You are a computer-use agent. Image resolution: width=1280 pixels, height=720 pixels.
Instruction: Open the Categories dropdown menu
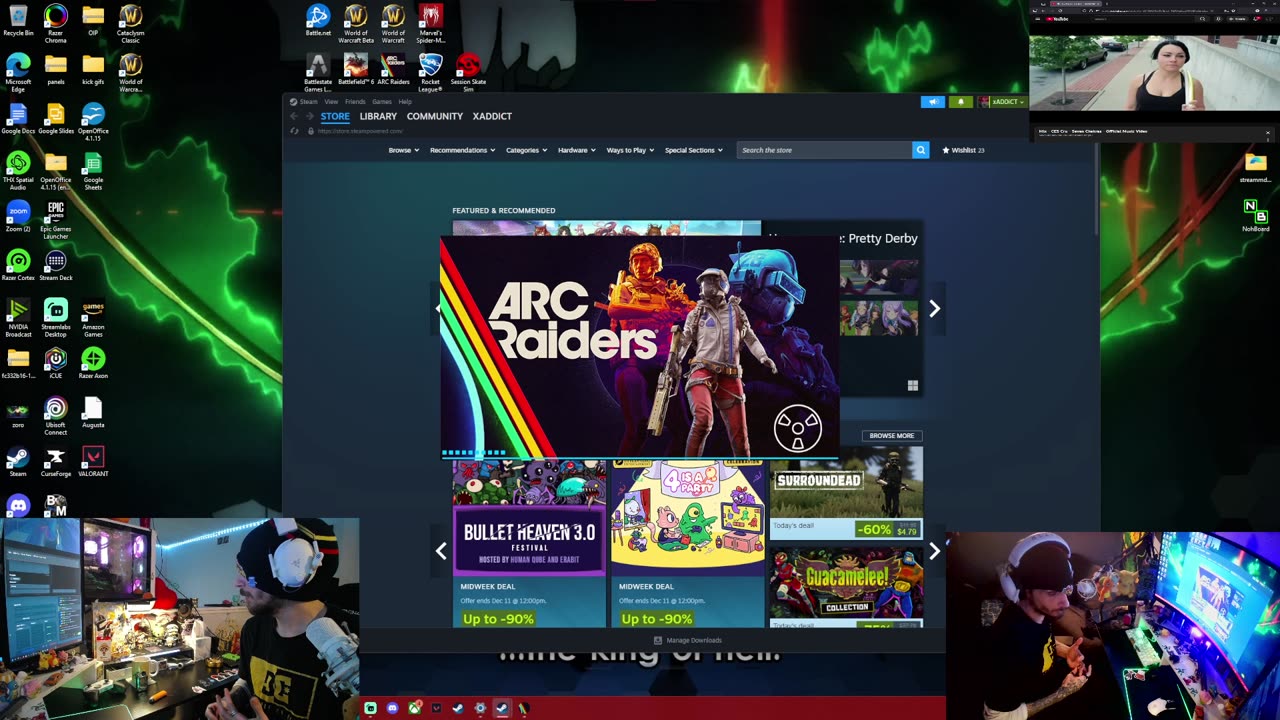(526, 150)
